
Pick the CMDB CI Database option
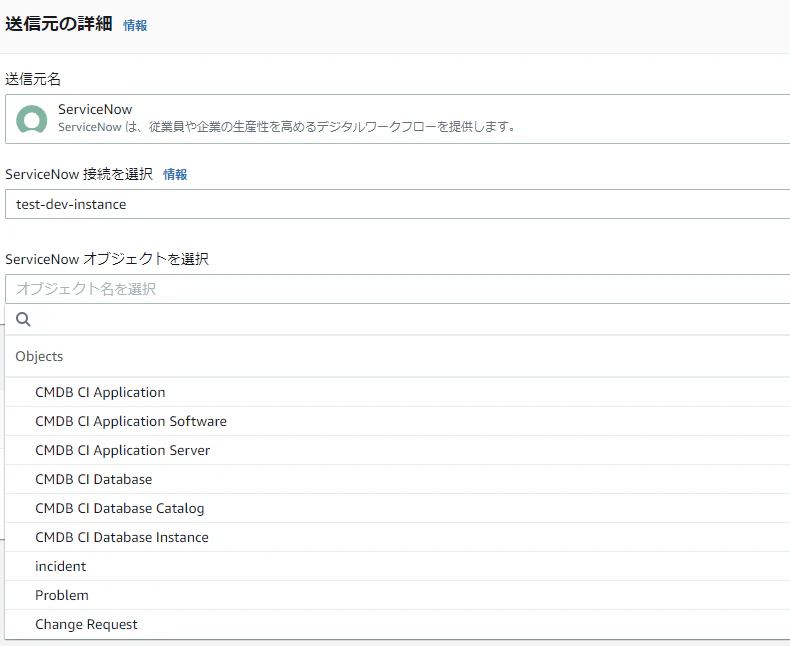pos(398,479)
